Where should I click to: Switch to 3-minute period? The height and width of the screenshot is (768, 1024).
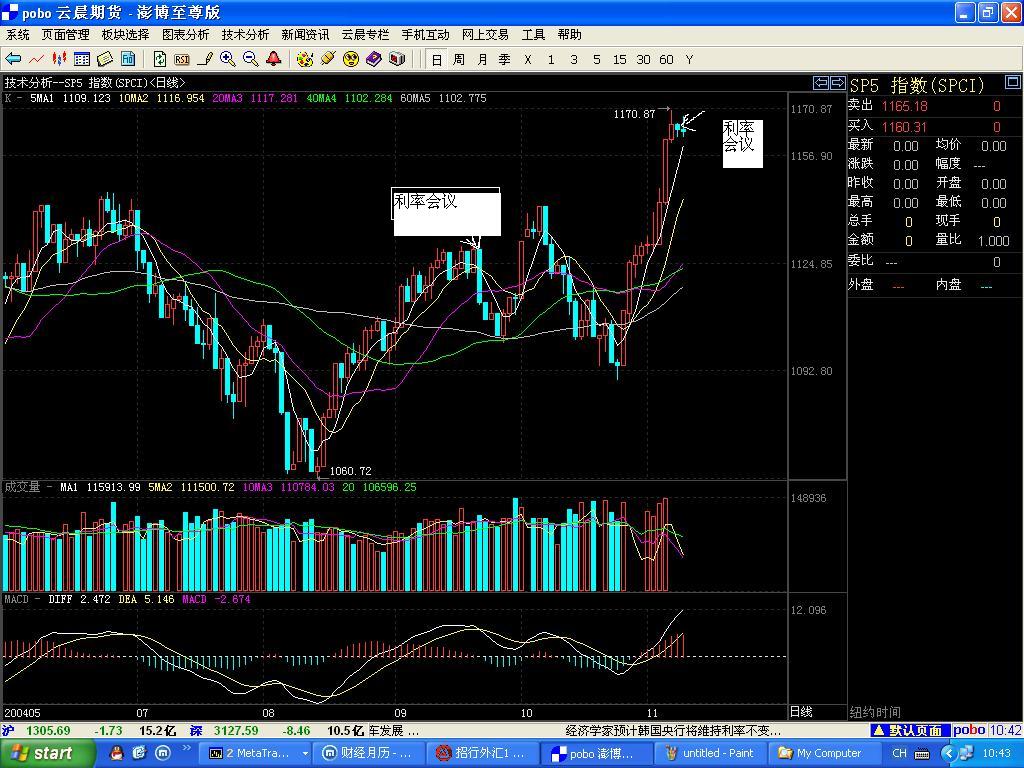pos(574,59)
